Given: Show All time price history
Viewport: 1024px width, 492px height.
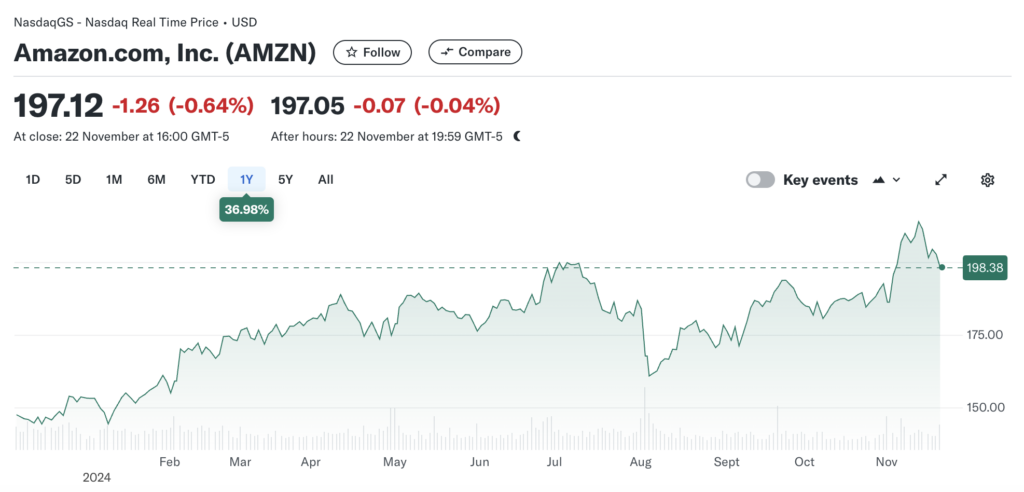Looking at the screenshot, I should 326,180.
